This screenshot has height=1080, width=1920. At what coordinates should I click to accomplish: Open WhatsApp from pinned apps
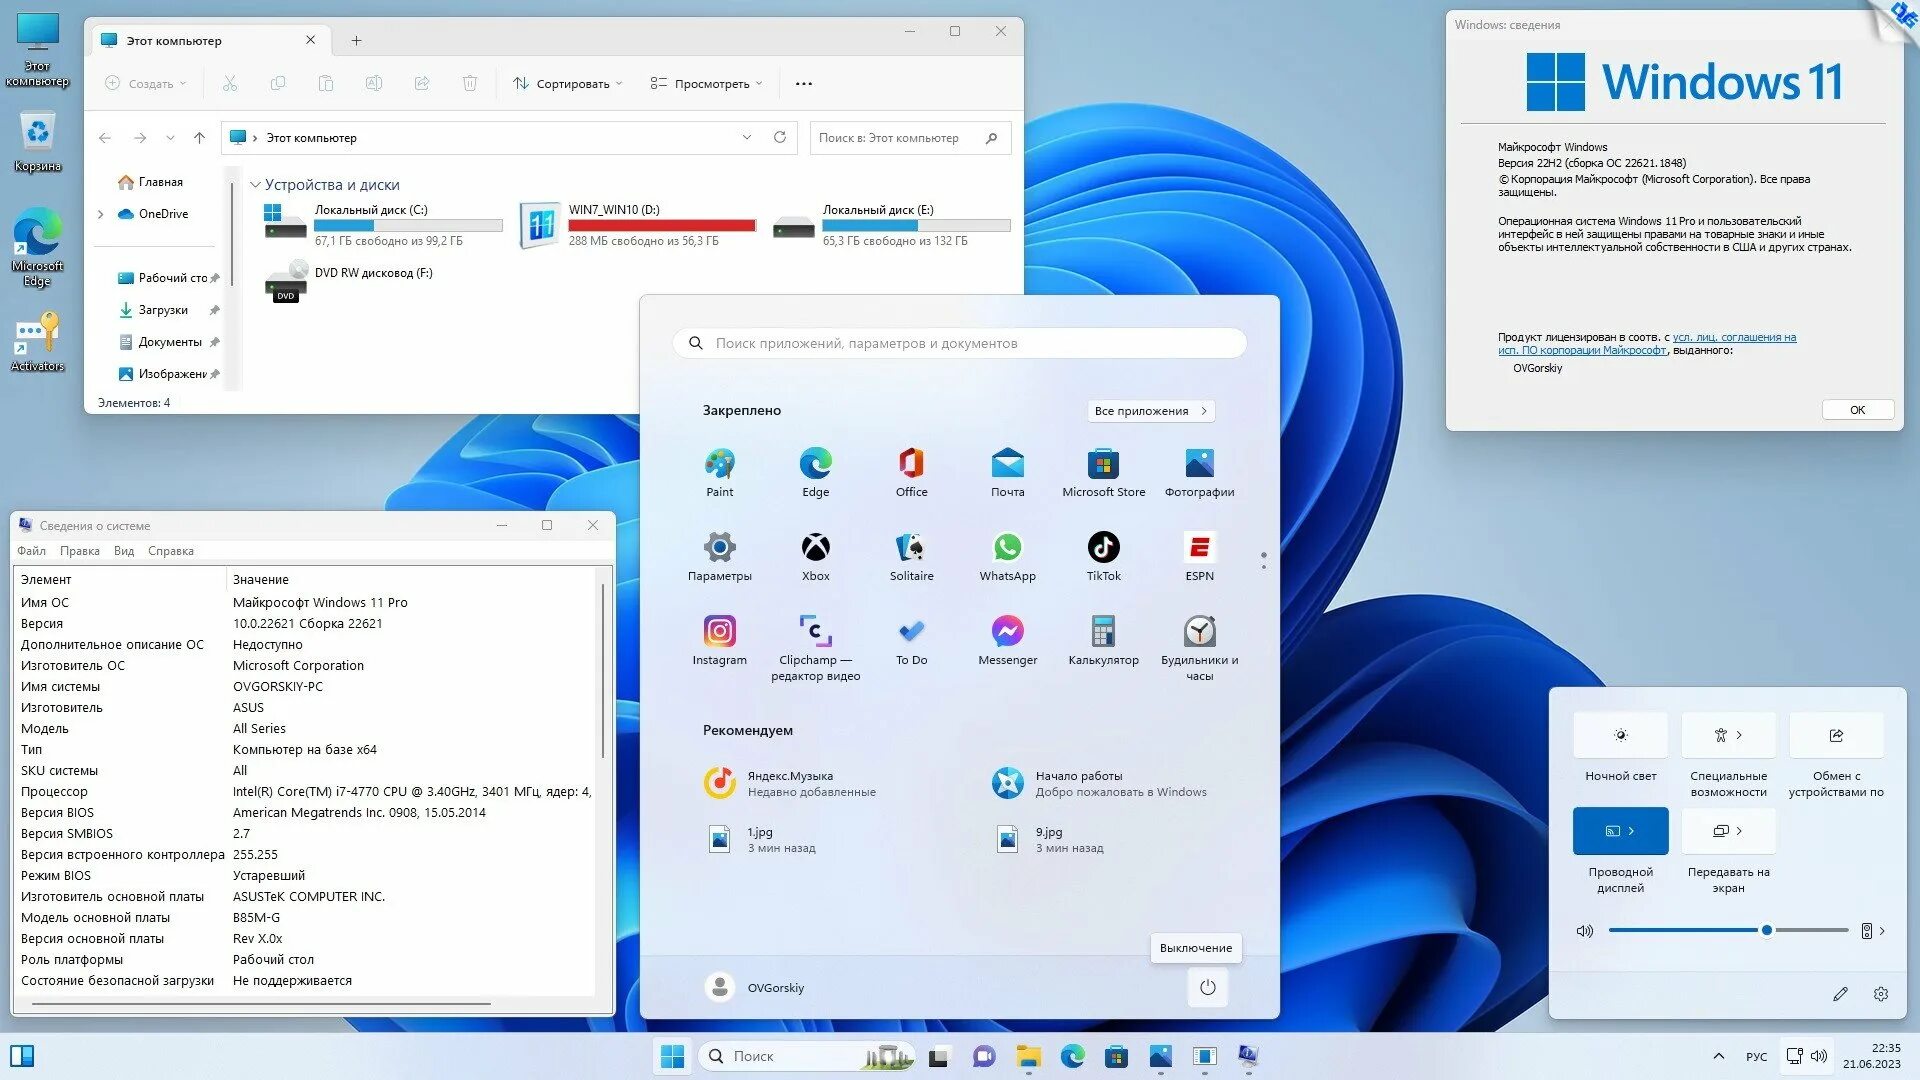pos(1007,548)
